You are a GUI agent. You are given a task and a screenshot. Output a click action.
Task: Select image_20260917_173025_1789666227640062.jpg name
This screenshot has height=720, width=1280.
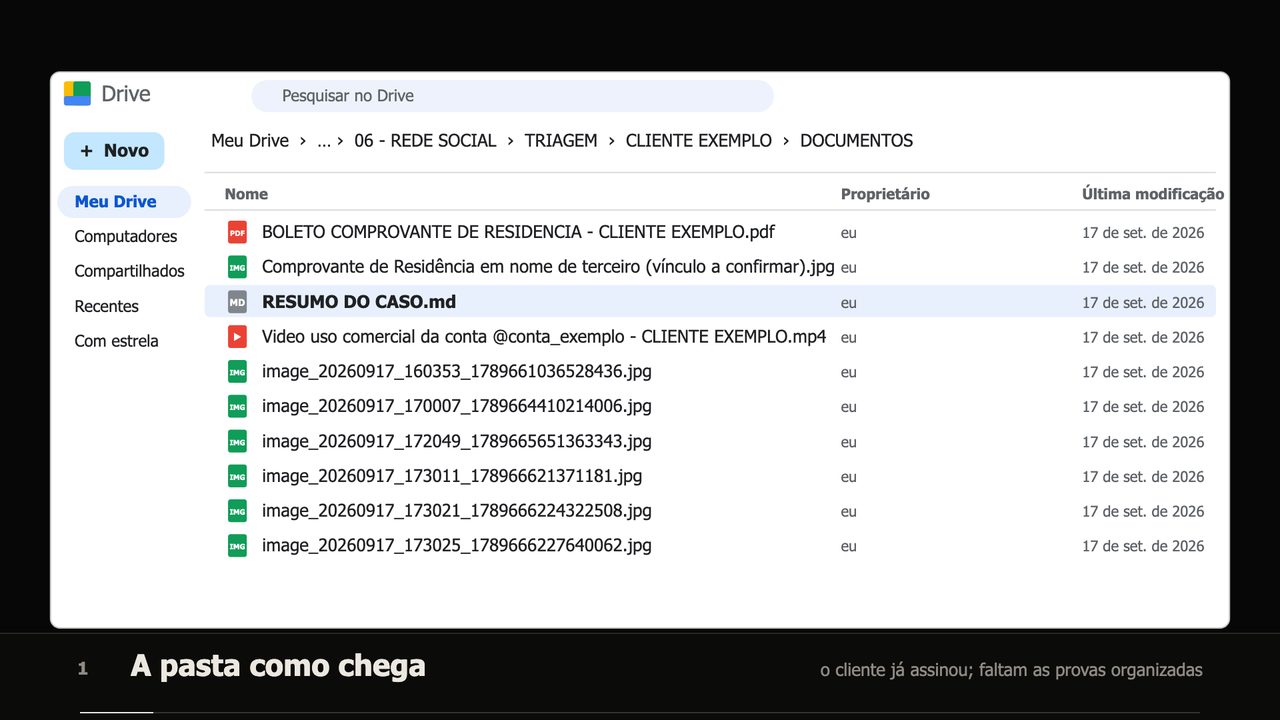[x=457, y=546]
